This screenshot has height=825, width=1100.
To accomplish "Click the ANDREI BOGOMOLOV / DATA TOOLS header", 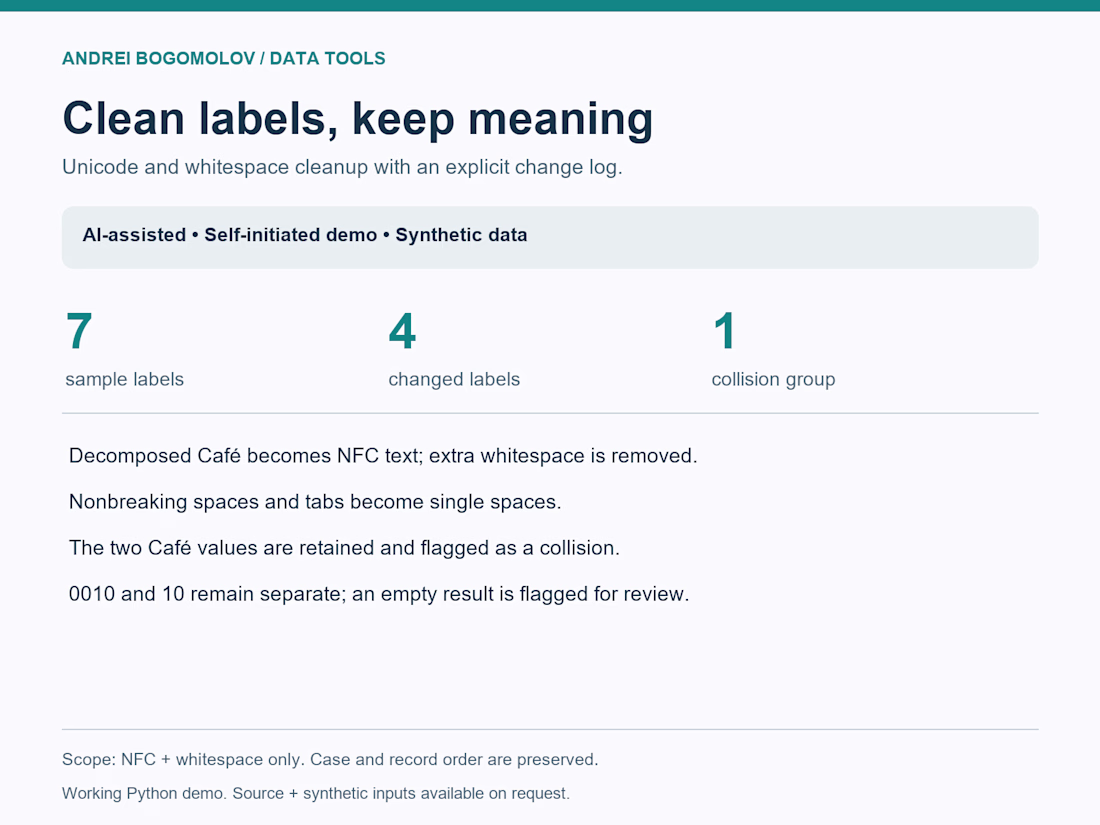I will [x=224, y=58].
